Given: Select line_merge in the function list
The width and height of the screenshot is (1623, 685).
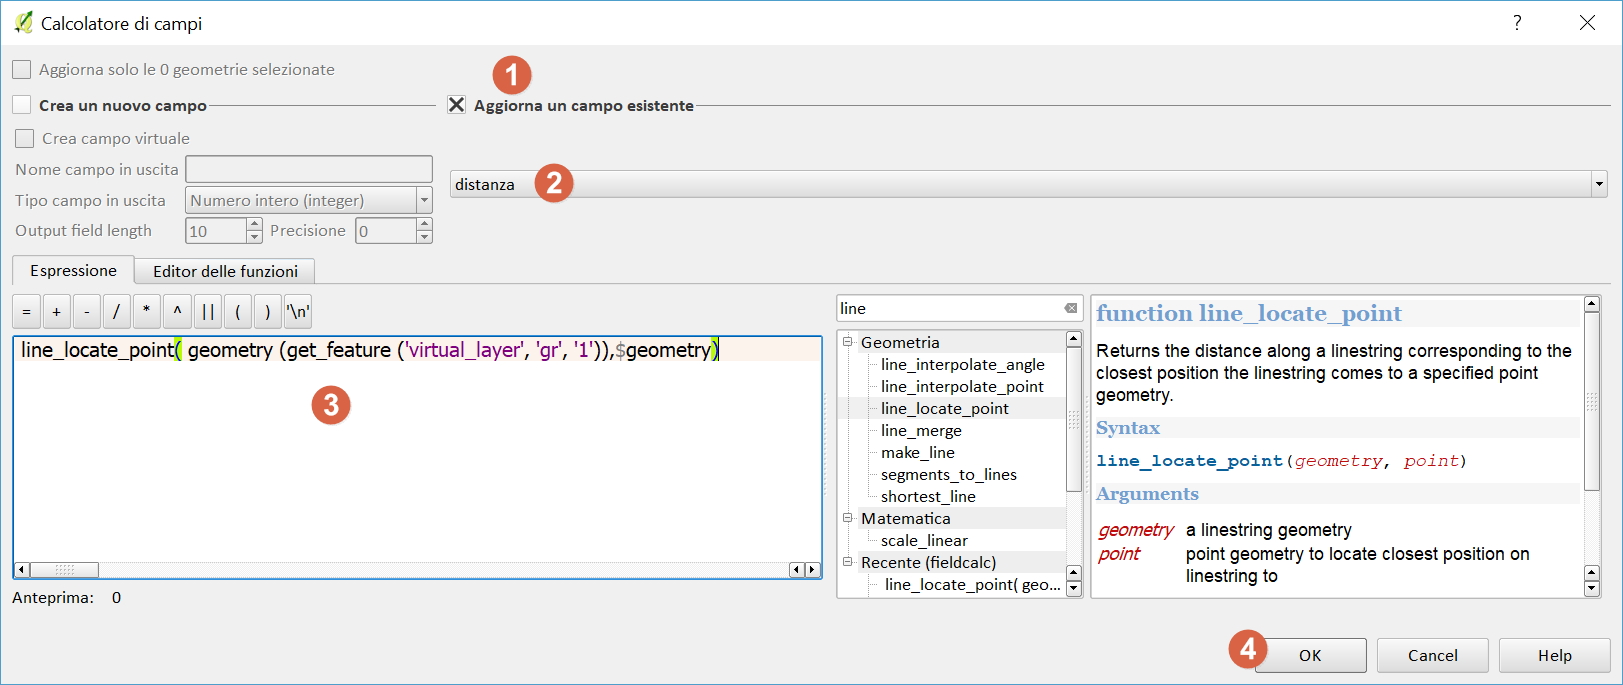Looking at the screenshot, I should point(921,430).
